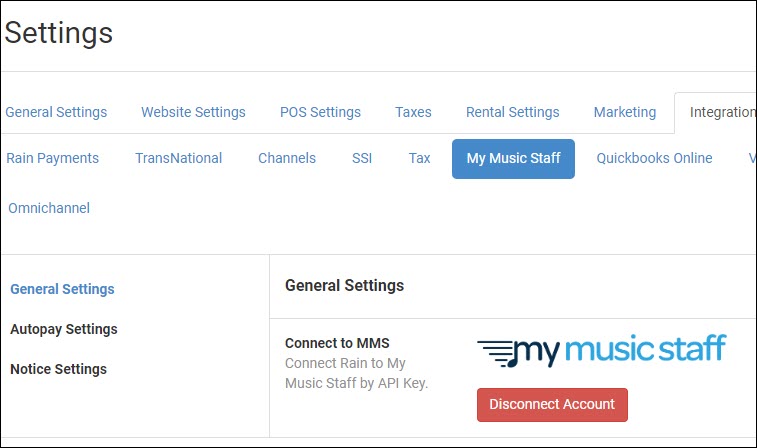
Task: Open the SSI integration tab
Action: pos(362,158)
